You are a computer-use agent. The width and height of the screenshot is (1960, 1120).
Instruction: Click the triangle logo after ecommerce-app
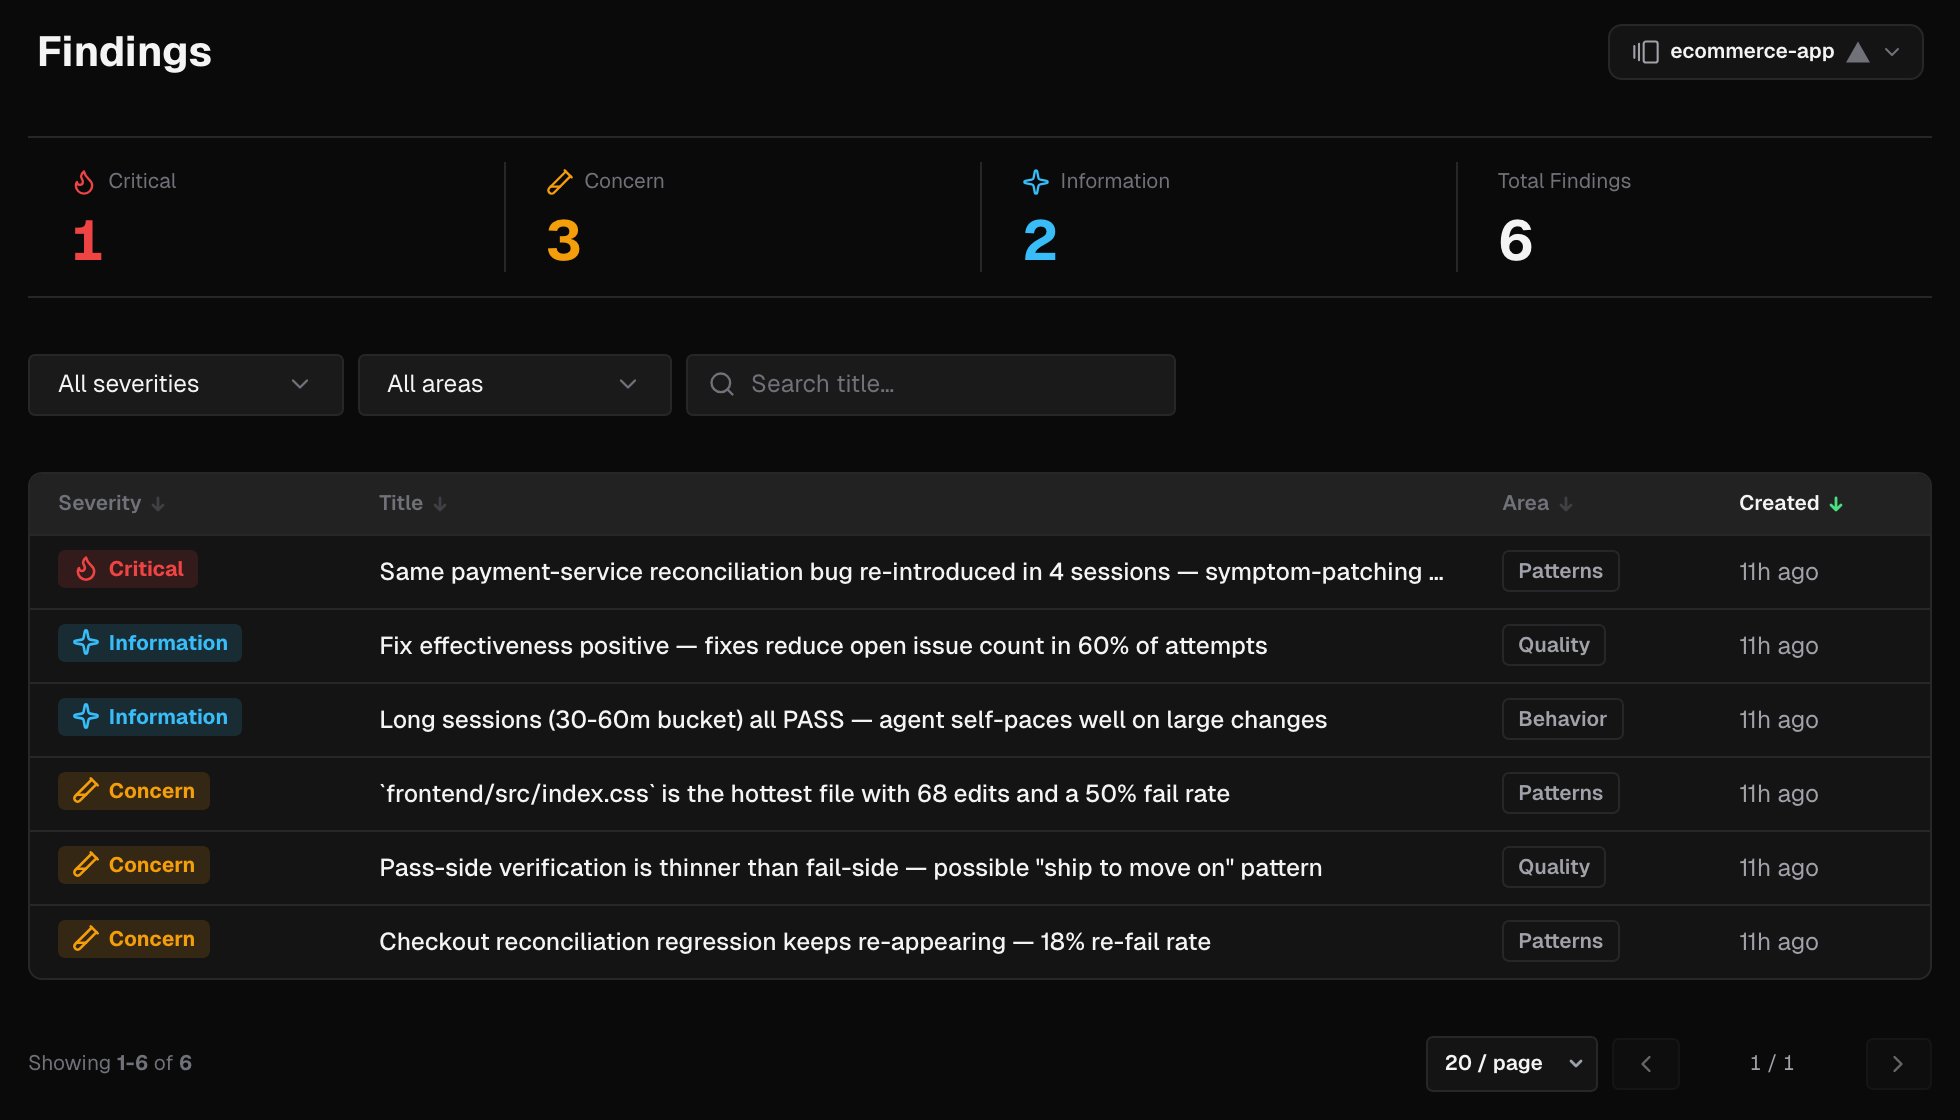point(1858,52)
